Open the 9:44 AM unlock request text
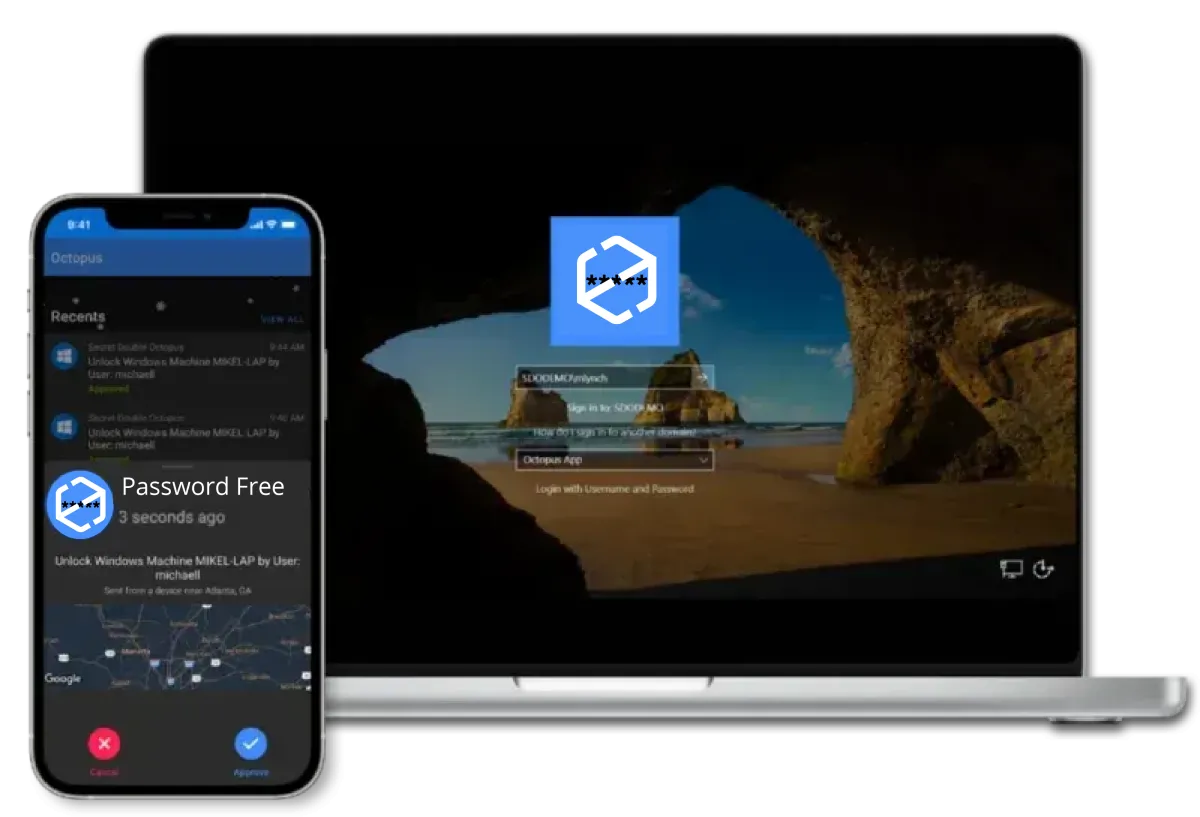The width and height of the screenshot is (1200, 817). [x=184, y=367]
